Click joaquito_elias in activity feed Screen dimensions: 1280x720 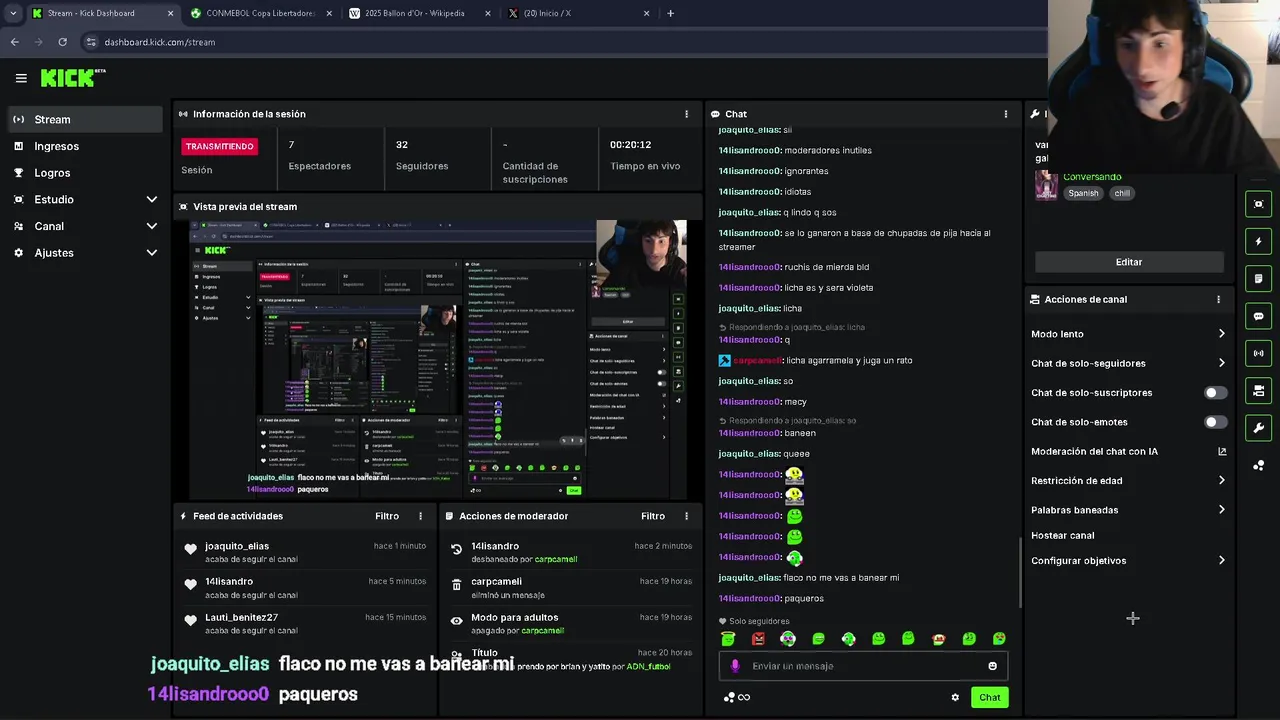(x=237, y=546)
